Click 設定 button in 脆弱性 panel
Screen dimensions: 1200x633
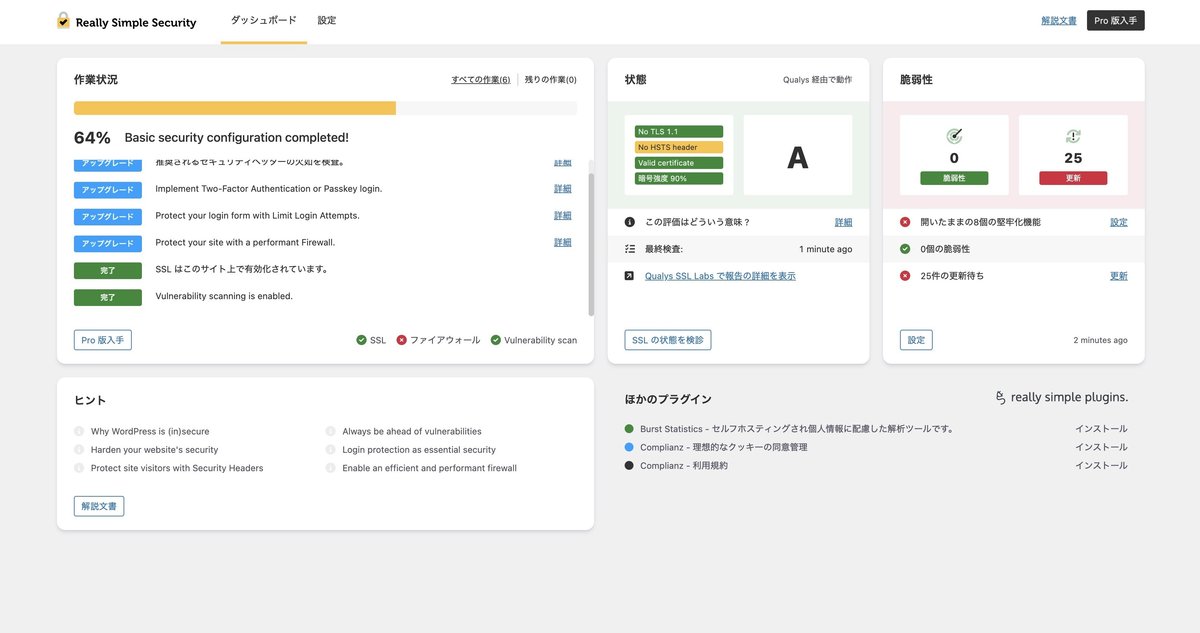coord(916,340)
